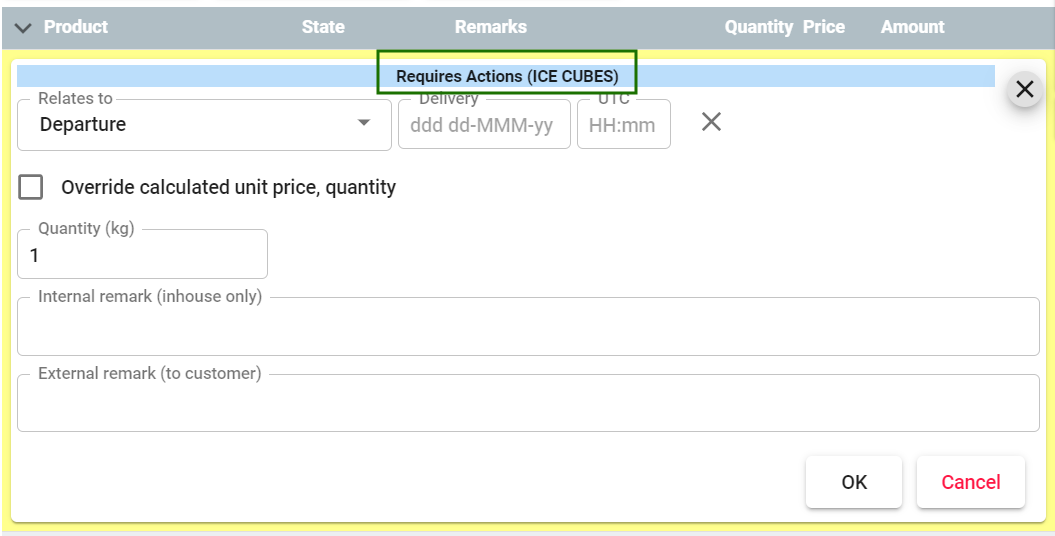Click the Quantity column header

pos(758,27)
